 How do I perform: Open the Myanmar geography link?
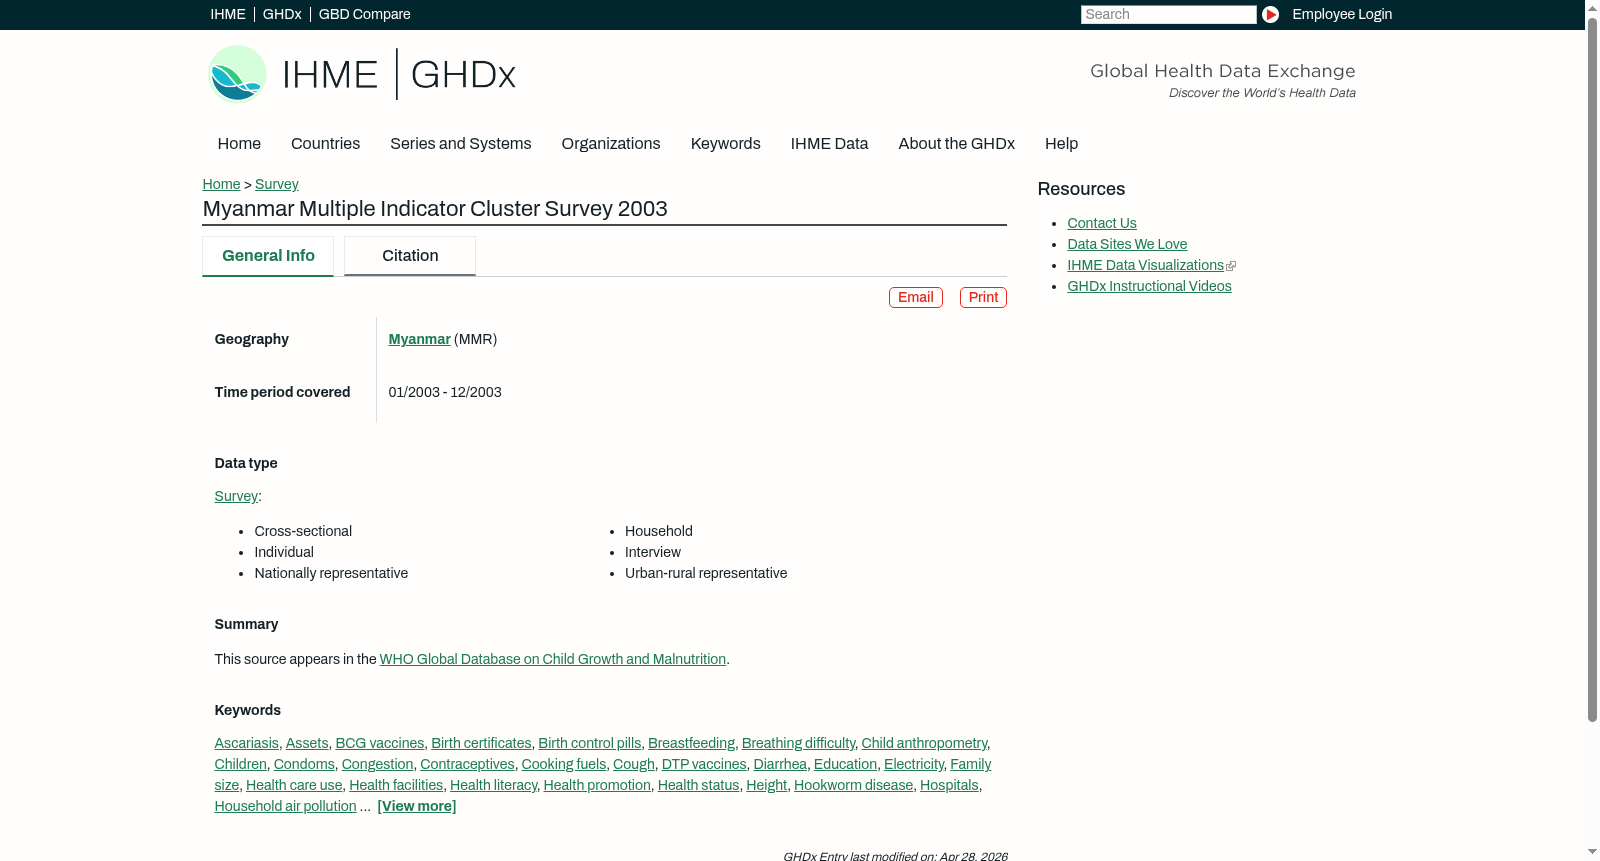coord(419,339)
